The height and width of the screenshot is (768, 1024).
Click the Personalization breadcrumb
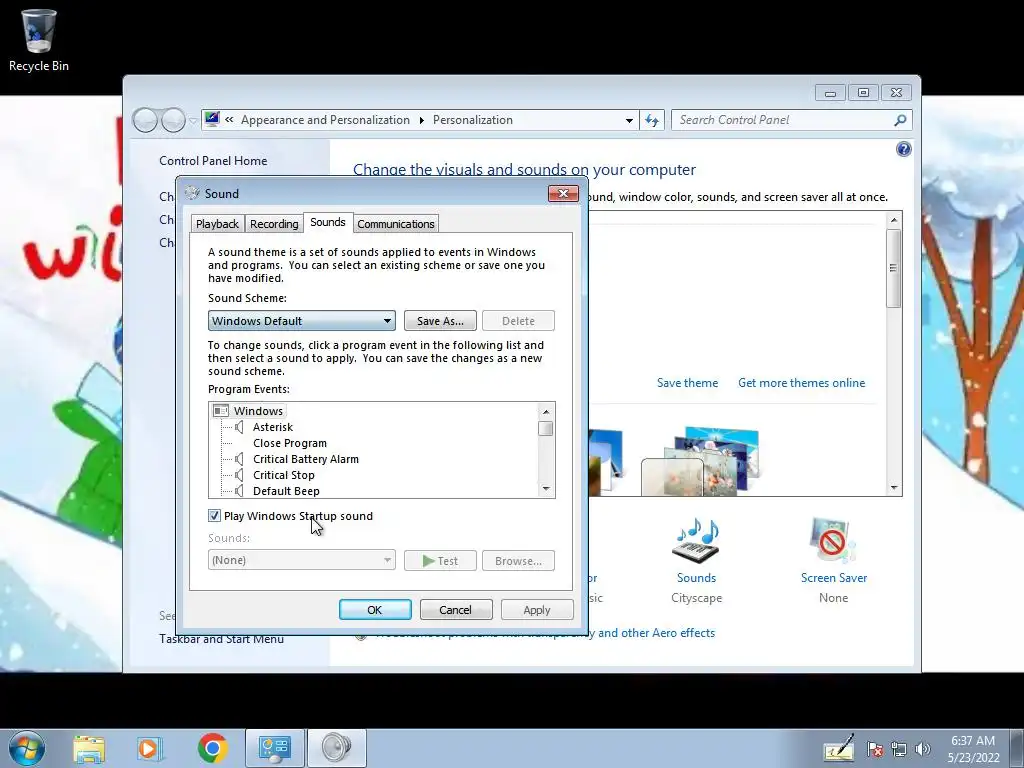pyautogui.click(x=473, y=120)
